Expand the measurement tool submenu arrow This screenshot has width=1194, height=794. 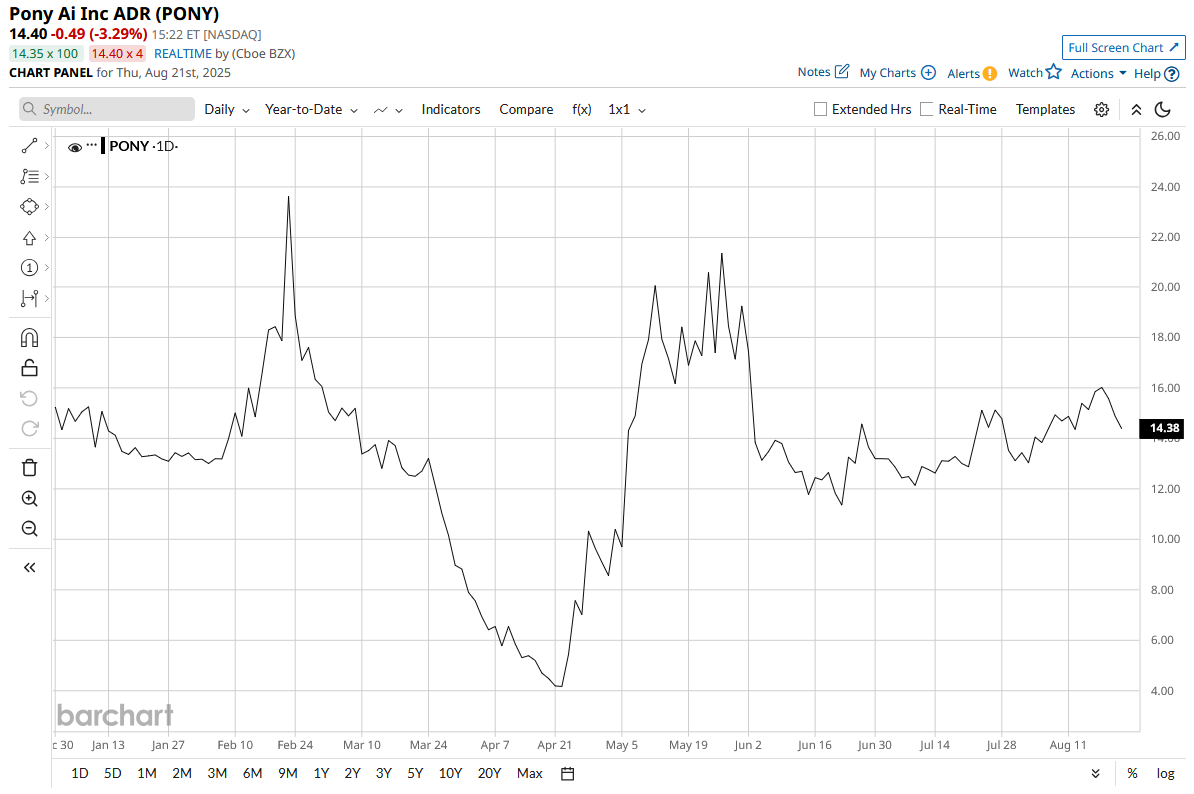tap(46, 298)
